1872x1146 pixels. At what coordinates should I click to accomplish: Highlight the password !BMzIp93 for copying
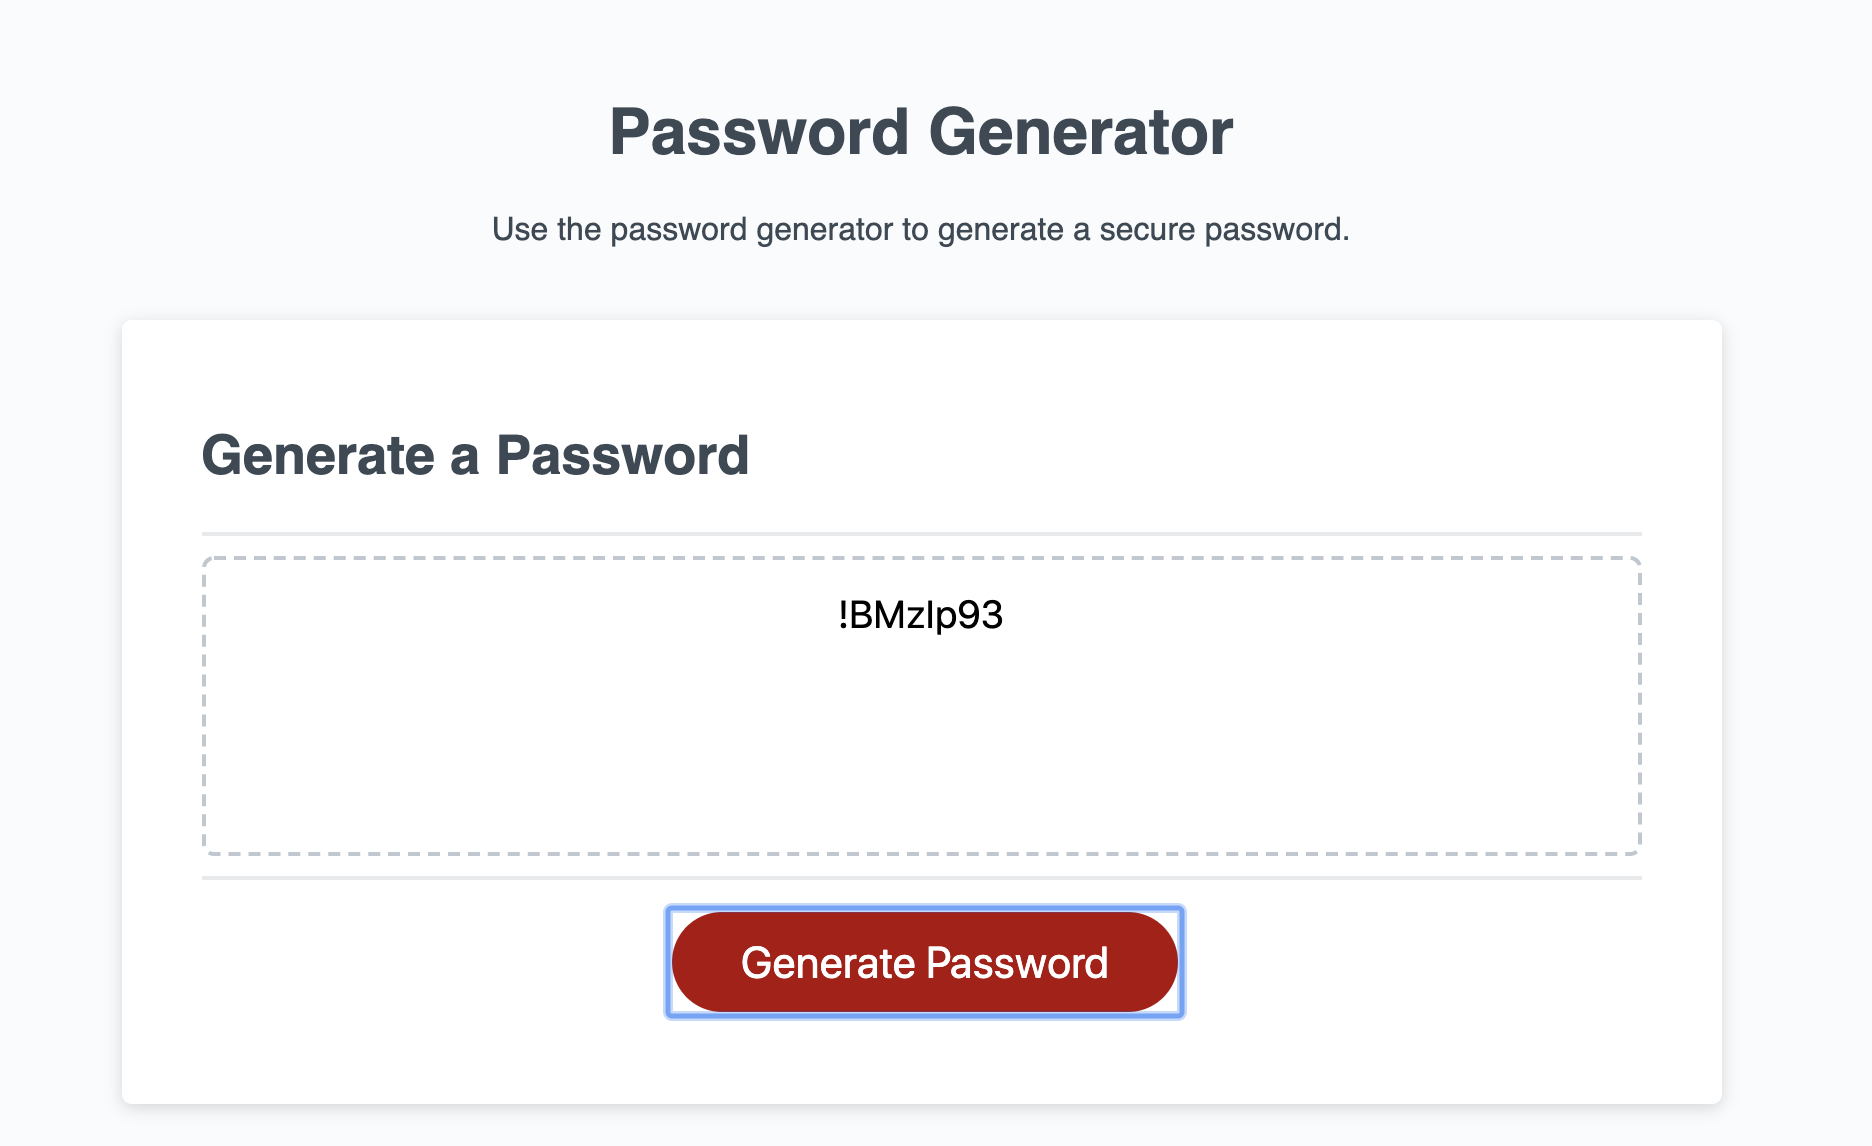[922, 617]
